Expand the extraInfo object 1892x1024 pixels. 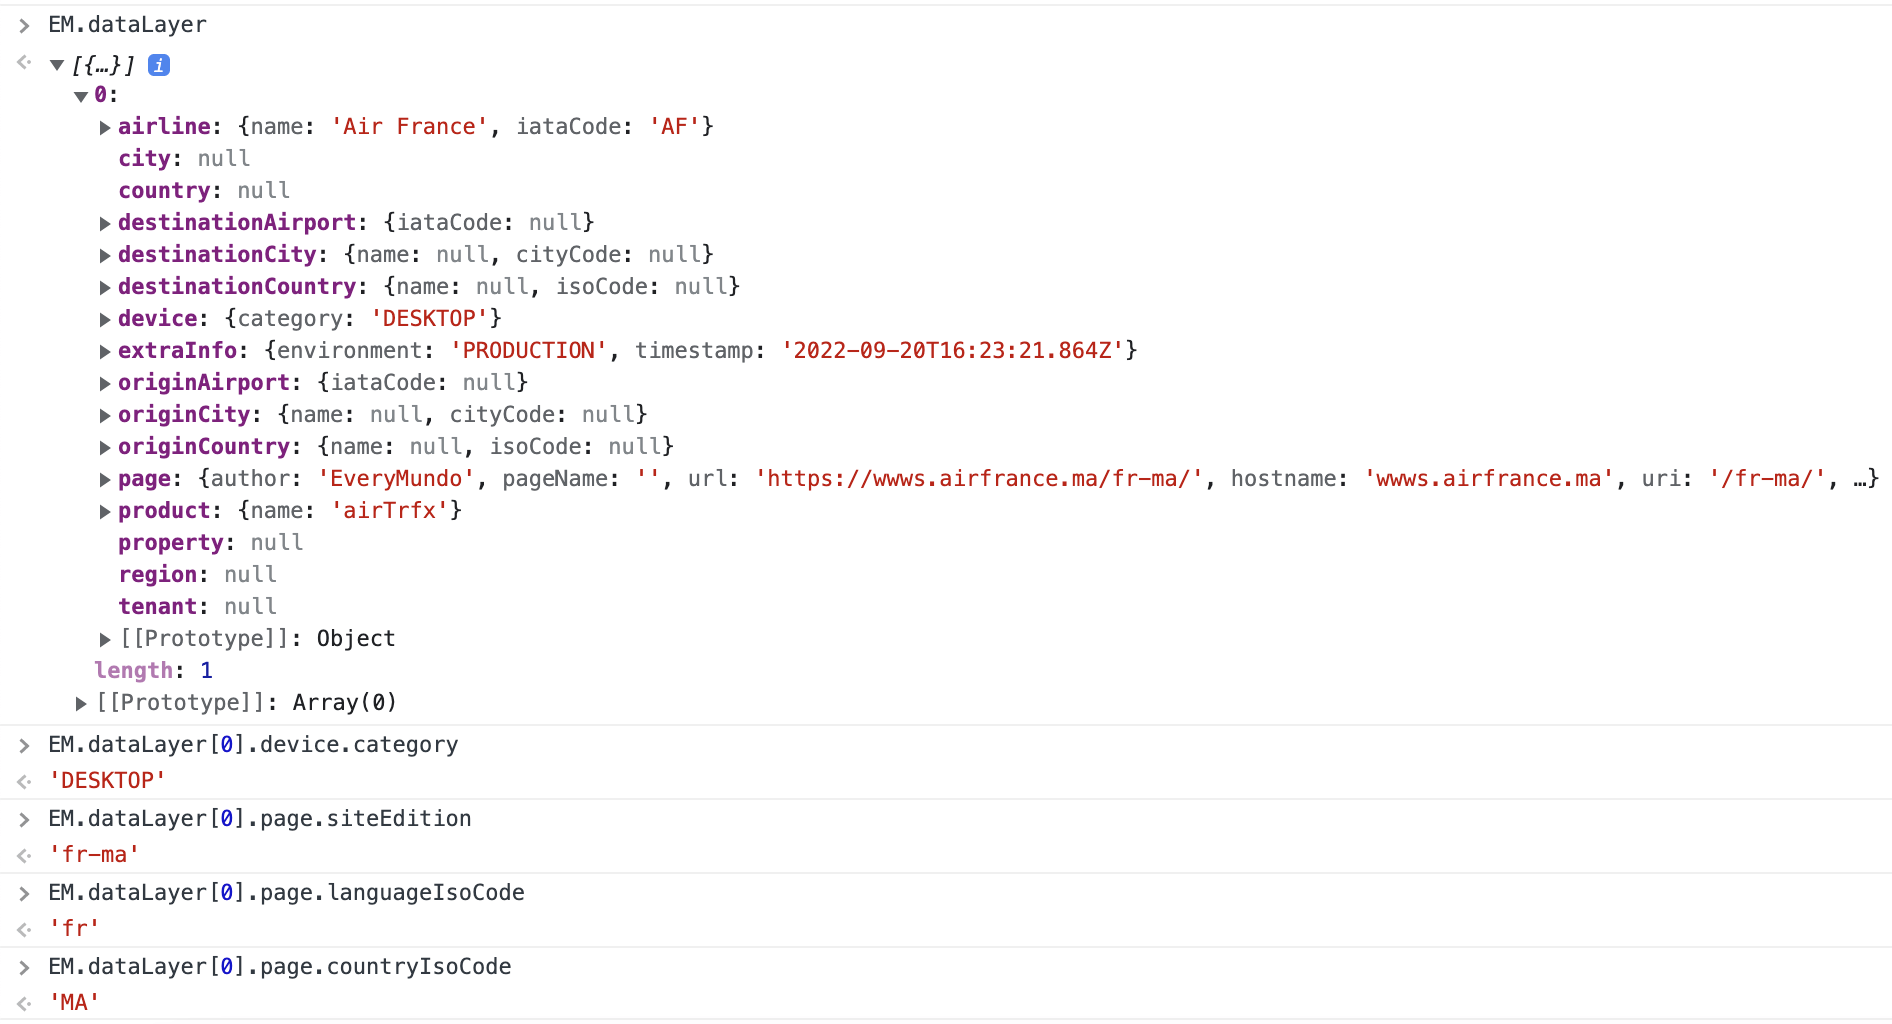(x=105, y=351)
